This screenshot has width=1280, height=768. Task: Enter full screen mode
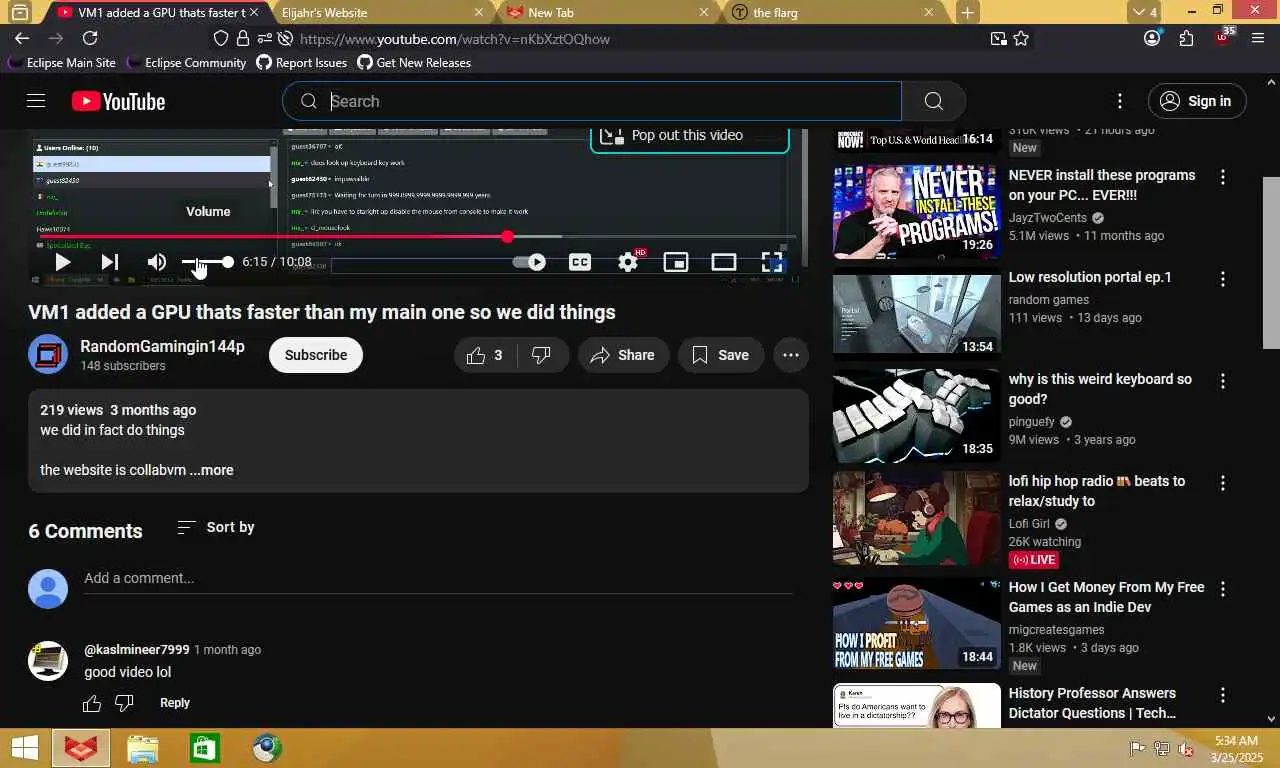pos(772,262)
